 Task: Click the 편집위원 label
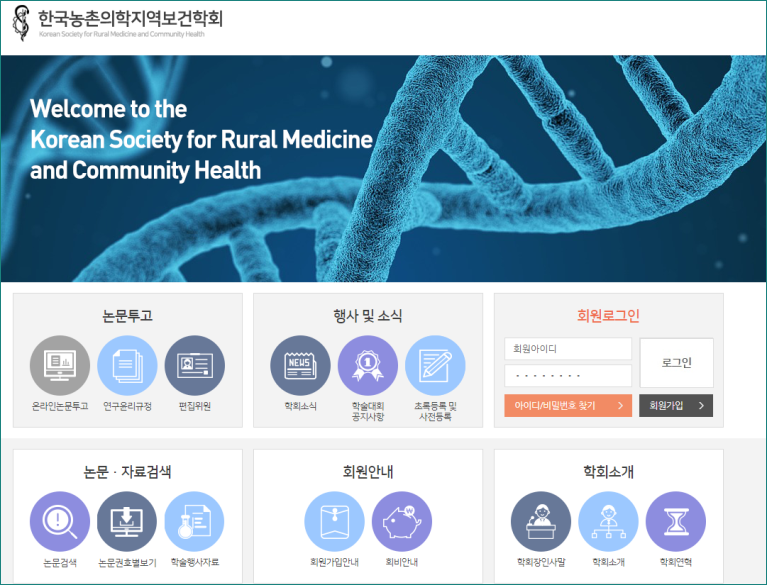tap(195, 406)
